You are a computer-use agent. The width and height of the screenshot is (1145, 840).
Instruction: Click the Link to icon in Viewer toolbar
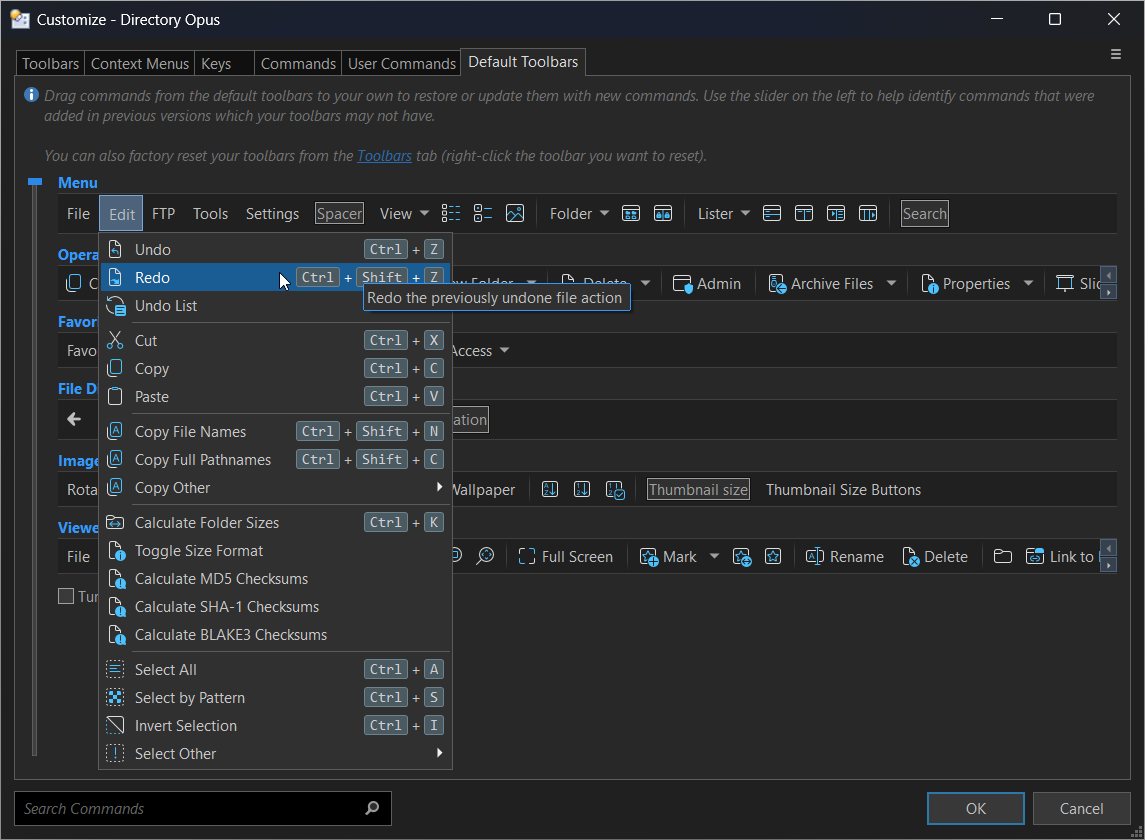[1035, 557]
